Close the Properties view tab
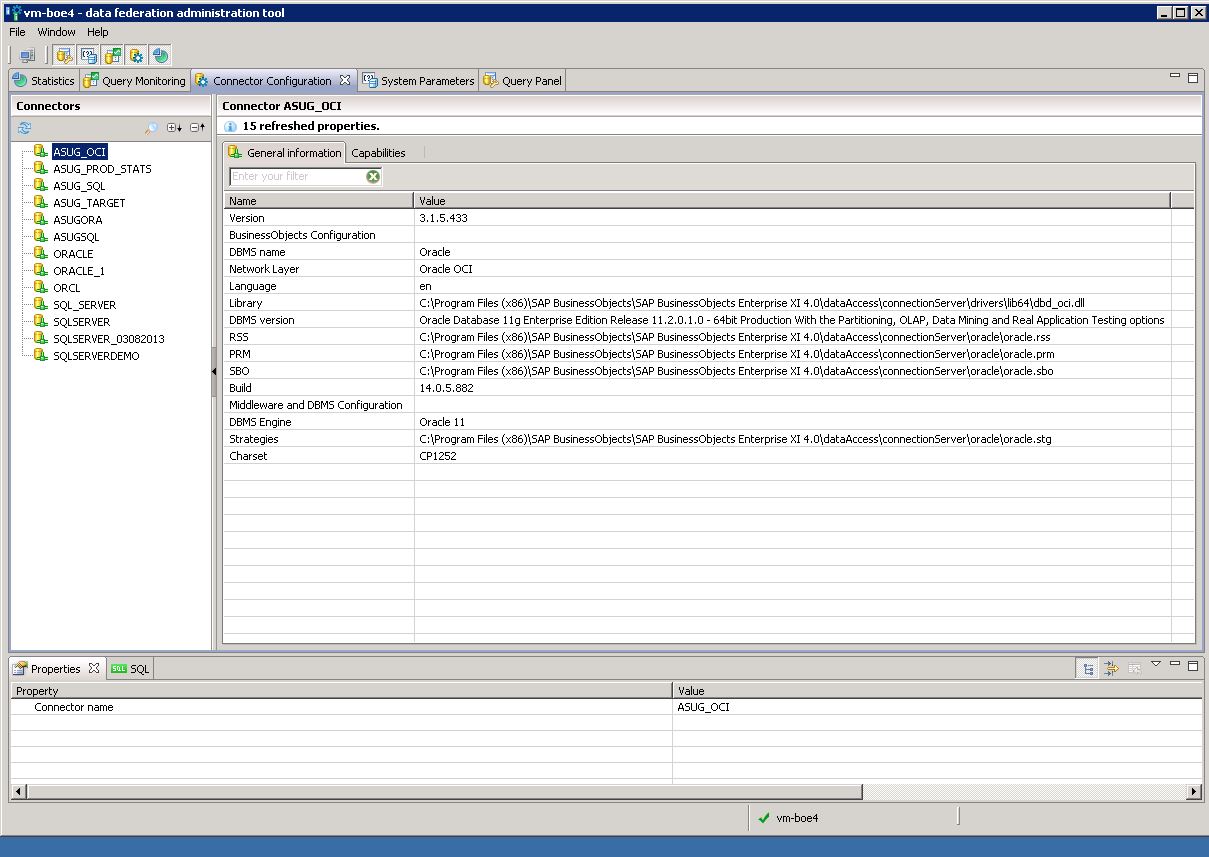This screenshot has width=1209, height=857. click(94, 668)
